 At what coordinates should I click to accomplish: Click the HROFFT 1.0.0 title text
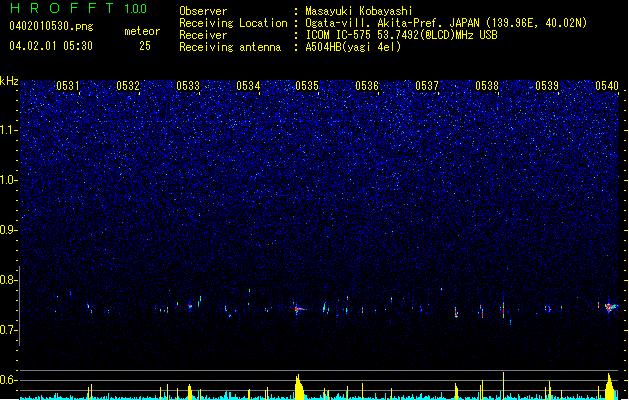pyautogui.click(x=79, y=8)
